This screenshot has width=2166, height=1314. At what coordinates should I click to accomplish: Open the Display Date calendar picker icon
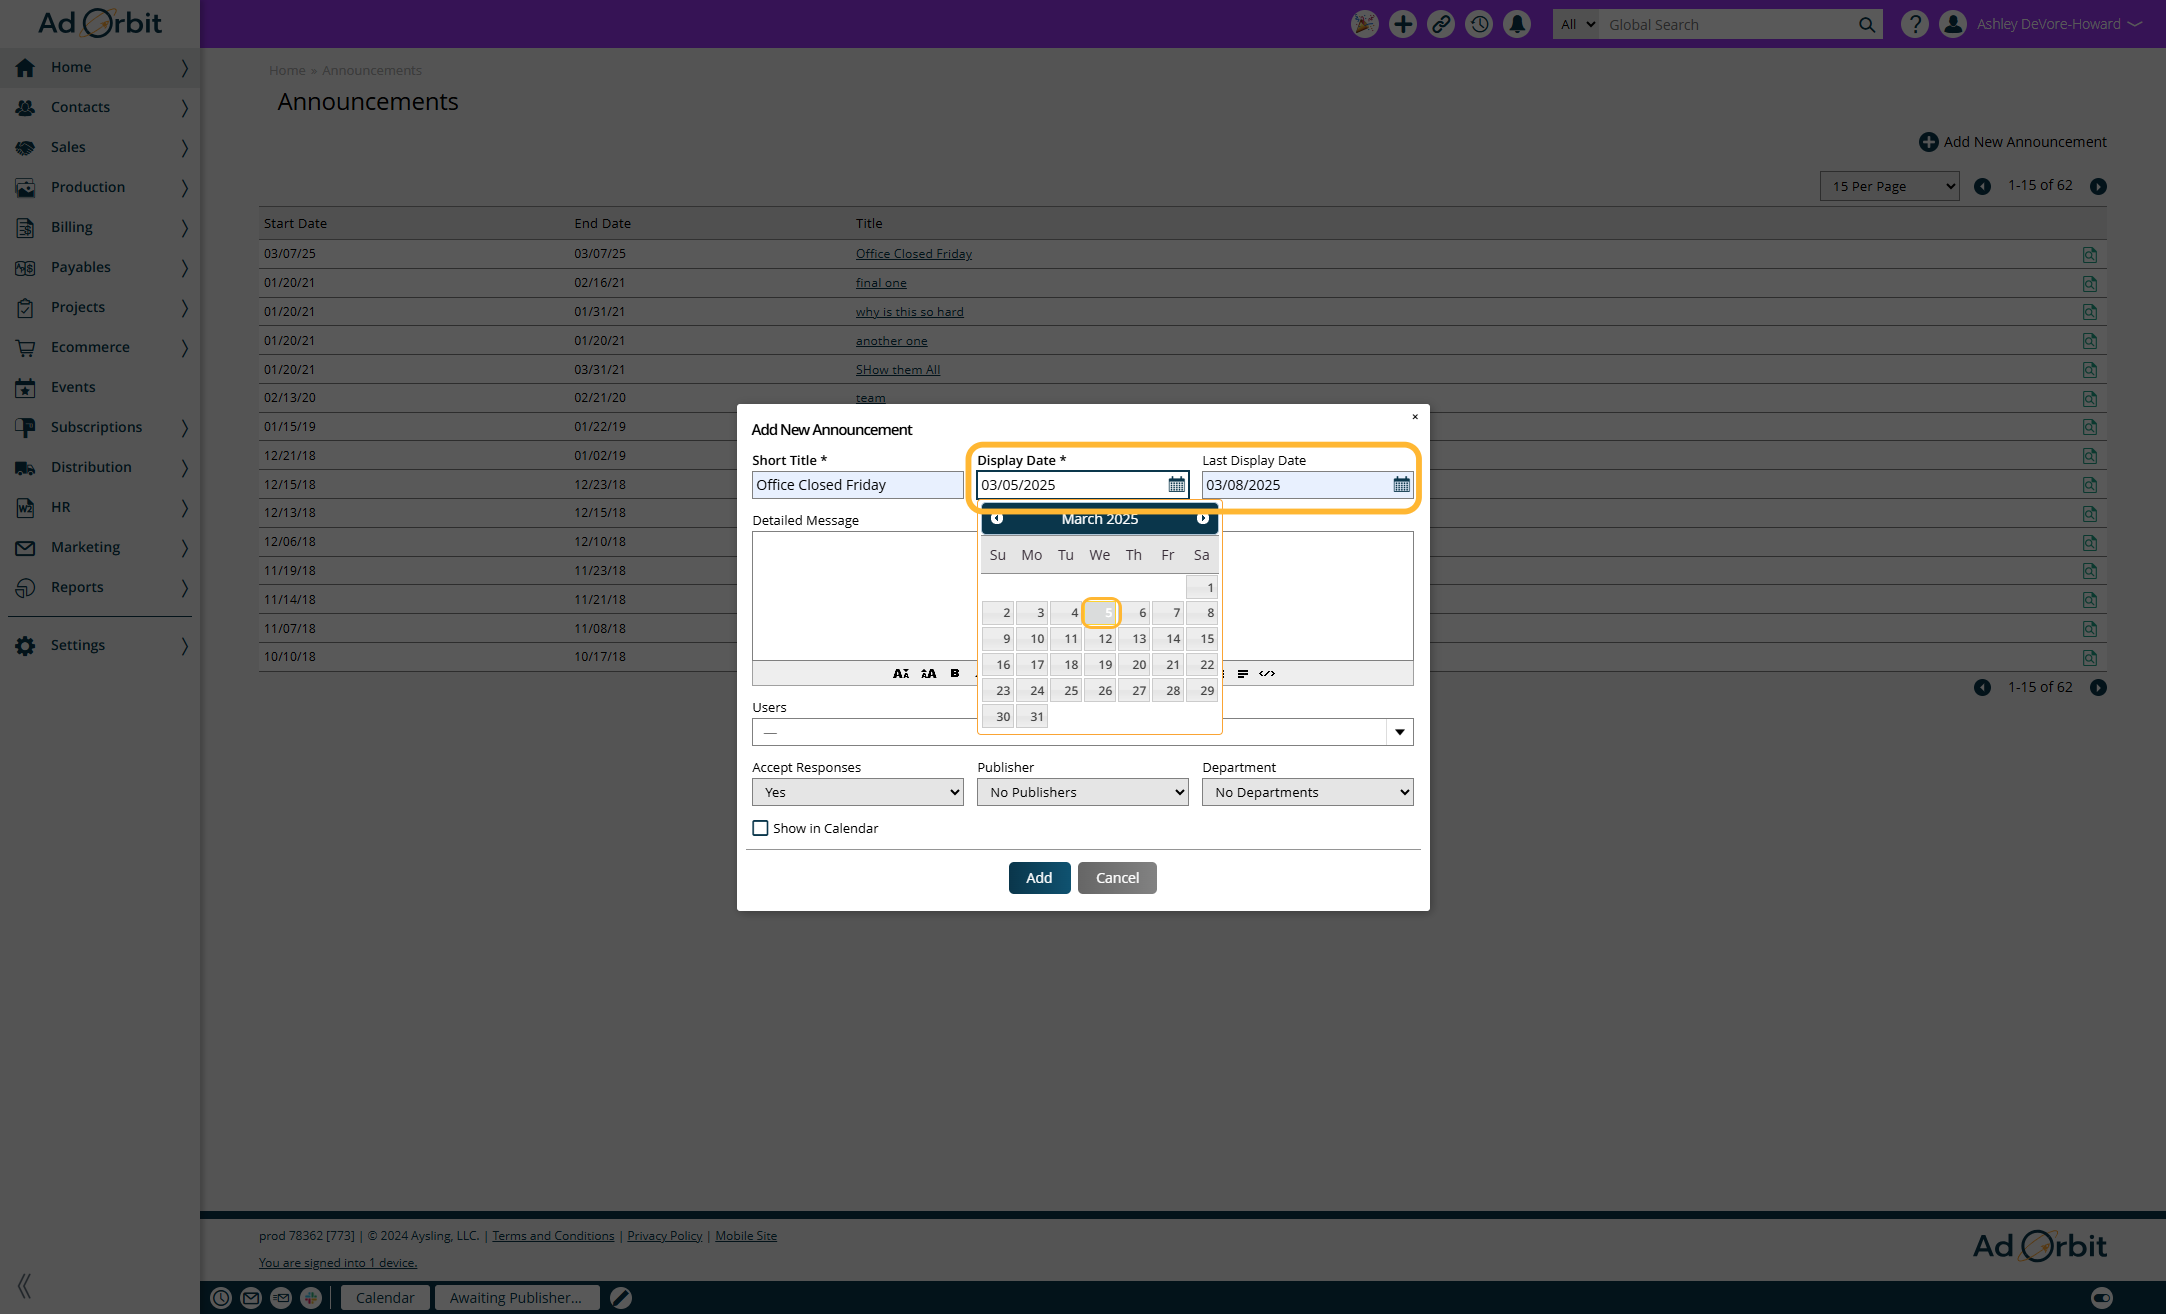coord(1176,485)
